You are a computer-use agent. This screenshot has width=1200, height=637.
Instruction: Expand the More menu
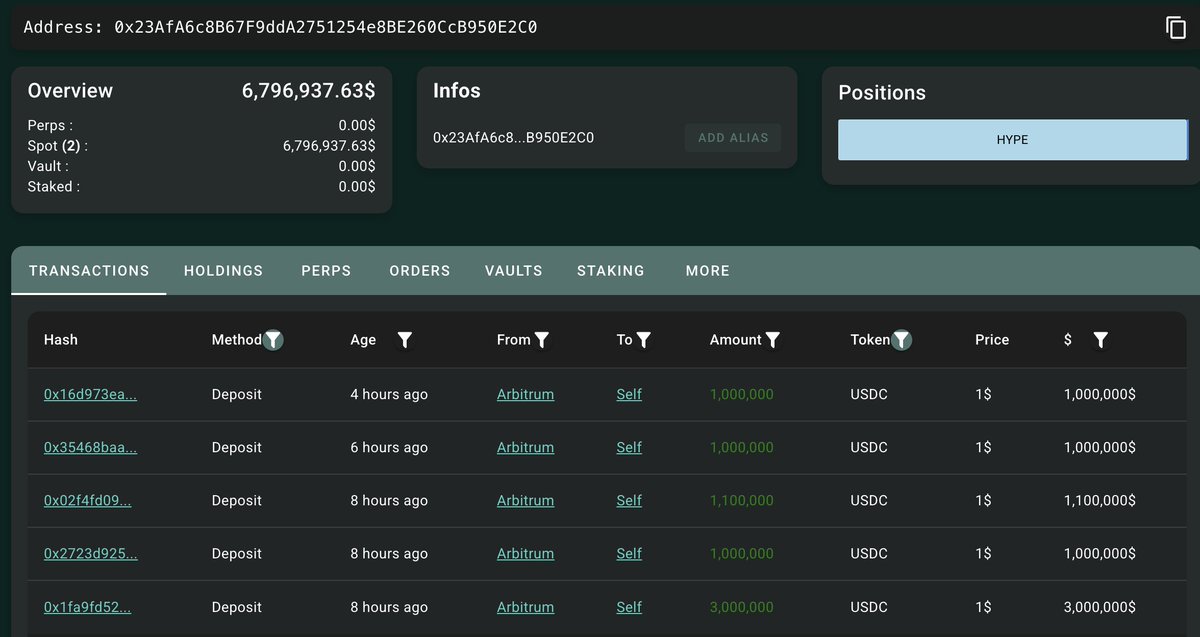click(707, 271)
